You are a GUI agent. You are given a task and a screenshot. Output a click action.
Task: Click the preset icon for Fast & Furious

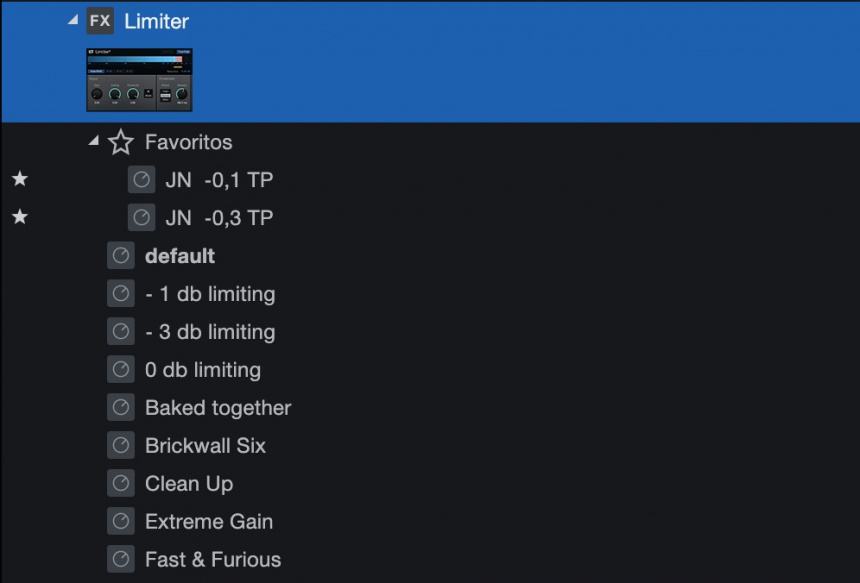pyautogui.click(x=121, y=560)
